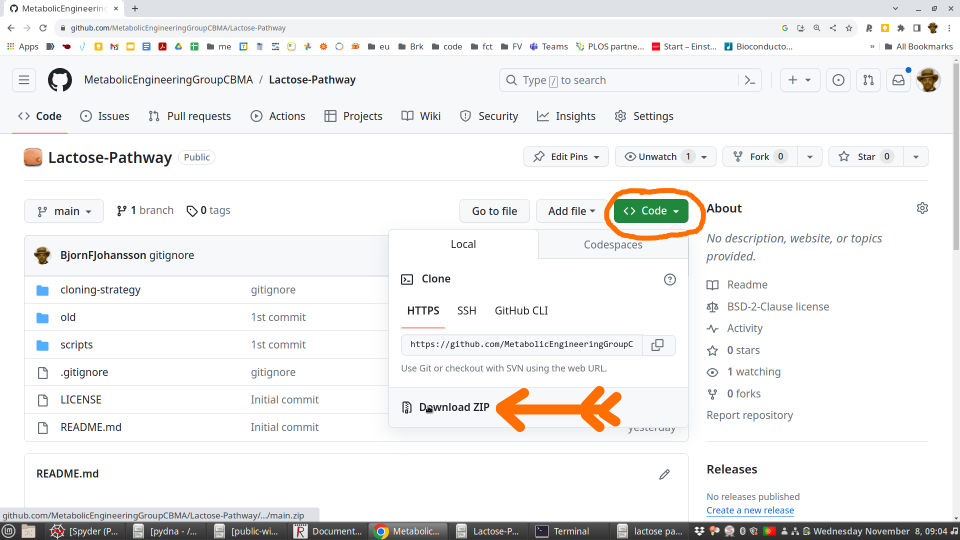
Task: Click the clone help question mark
Action: (x=670, y=279)
